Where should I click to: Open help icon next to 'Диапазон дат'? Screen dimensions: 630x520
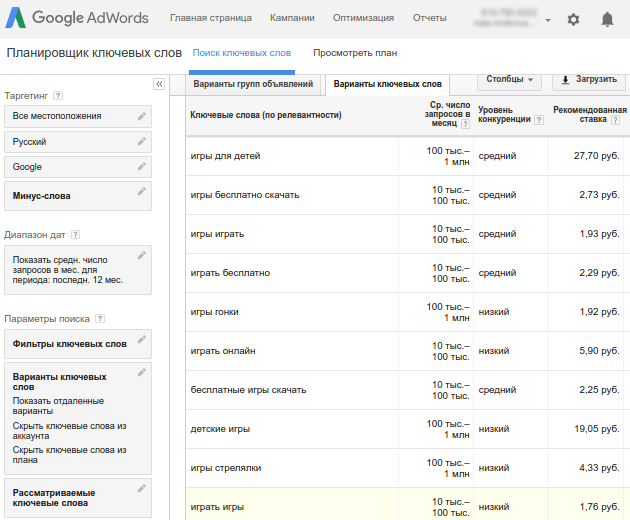coord(75,235)
